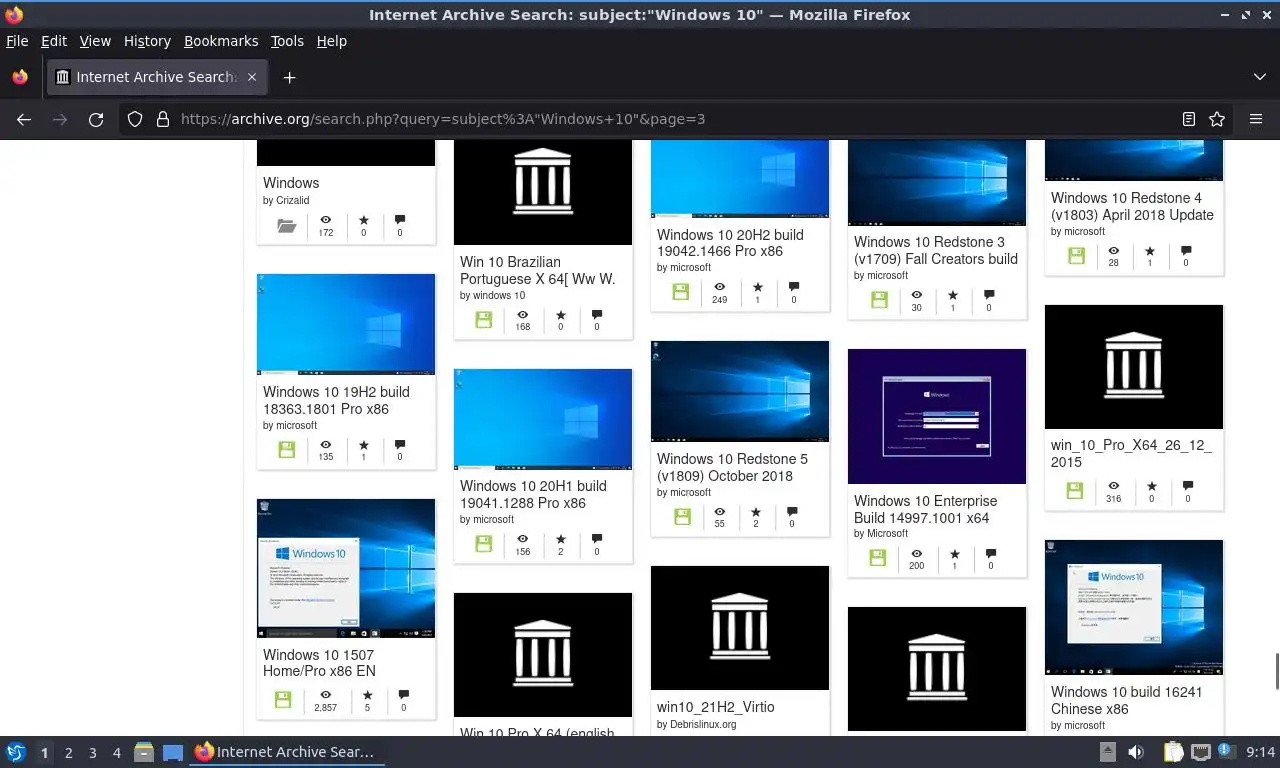Click the reviews comment icon under Windows 10 Redstone 5
Viewport: 1280px width, 768px height.
[x=792, y=513]
